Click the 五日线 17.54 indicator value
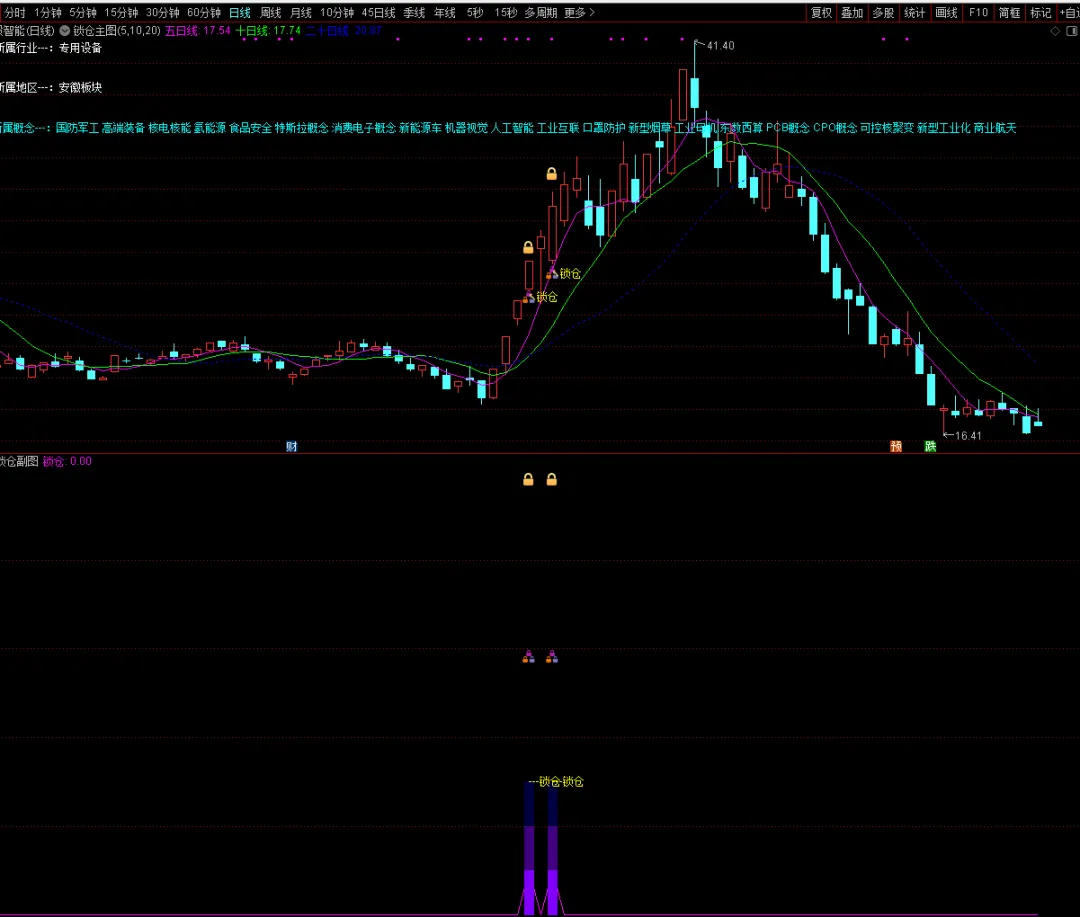 (198, 30)
